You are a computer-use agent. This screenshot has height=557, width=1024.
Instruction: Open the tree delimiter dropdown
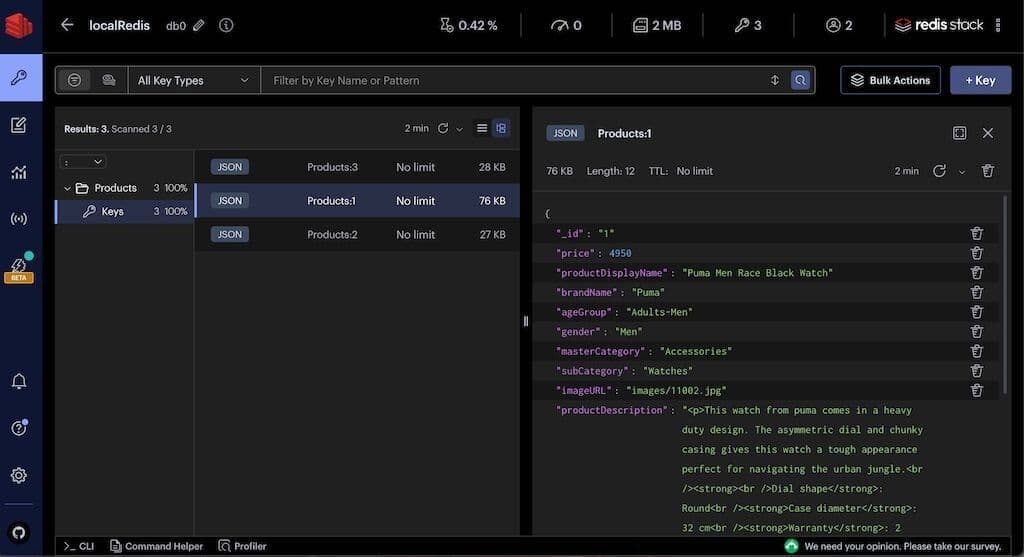click(83, 161)
